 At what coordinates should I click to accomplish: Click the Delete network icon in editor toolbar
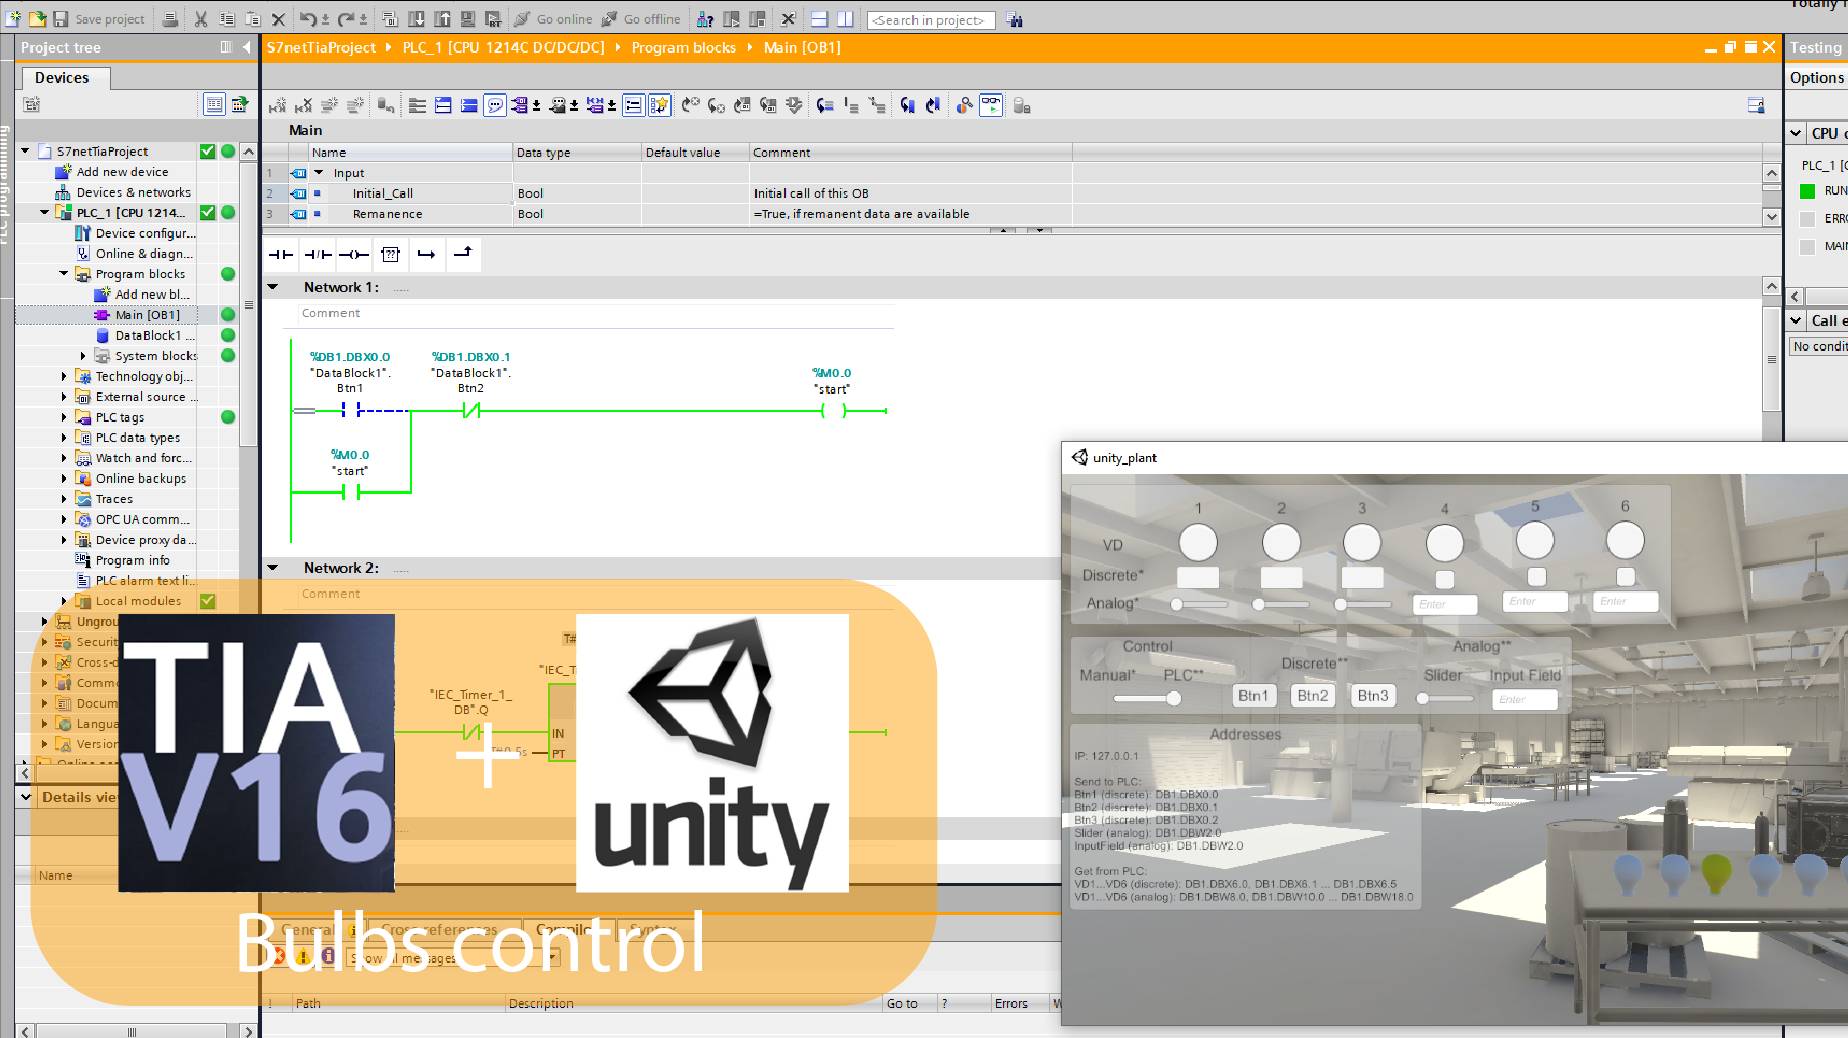[x=303, y=105]
